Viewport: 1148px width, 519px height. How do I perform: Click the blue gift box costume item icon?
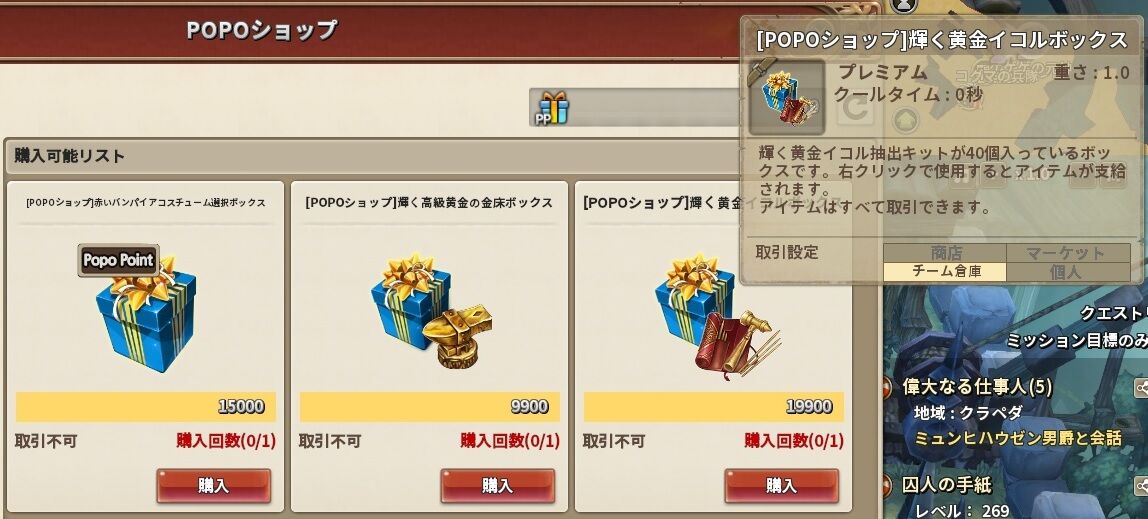pos(146,313)
